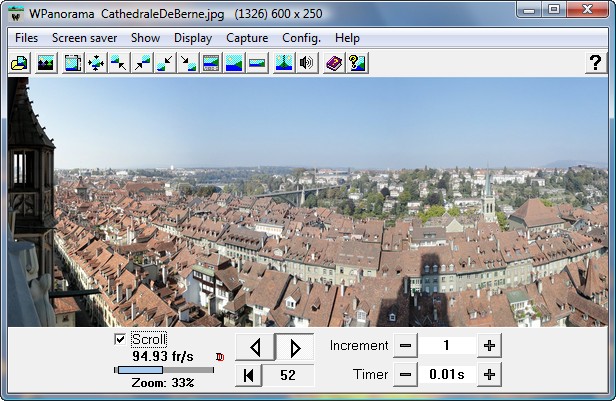Minimize the WPanorama window
616x401 pixels.
coord(529,9)
